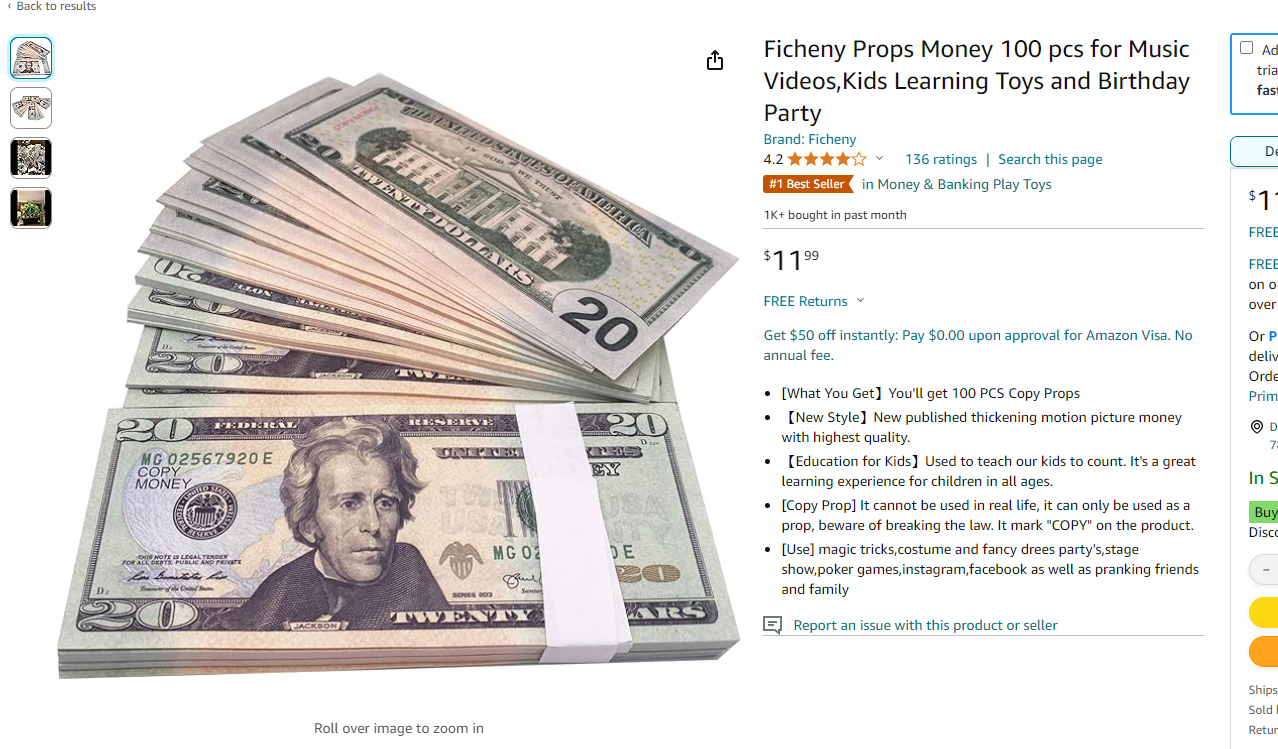
Task: Click the Amazon Visa $50 off offer
Action: (x=978, y=345)
